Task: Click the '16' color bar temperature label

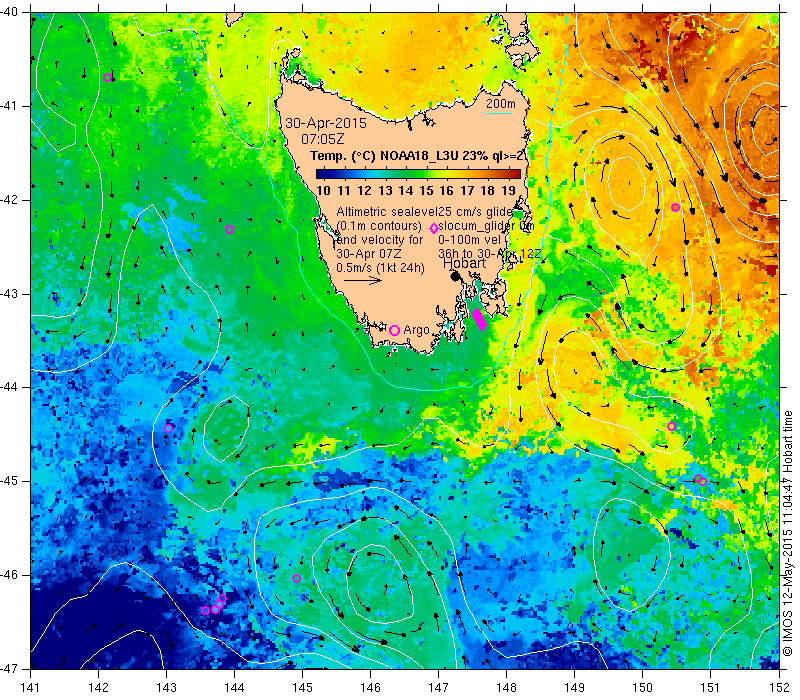Action: [x=446, y=190]
